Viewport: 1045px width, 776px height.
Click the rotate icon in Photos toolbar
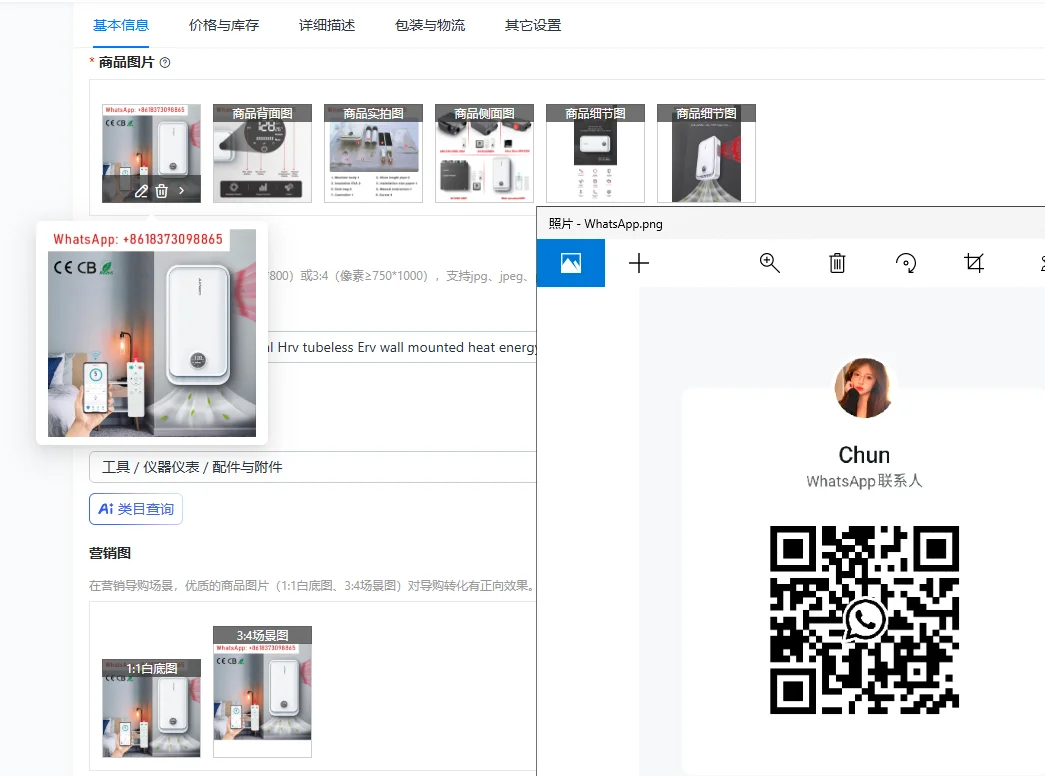906,263
